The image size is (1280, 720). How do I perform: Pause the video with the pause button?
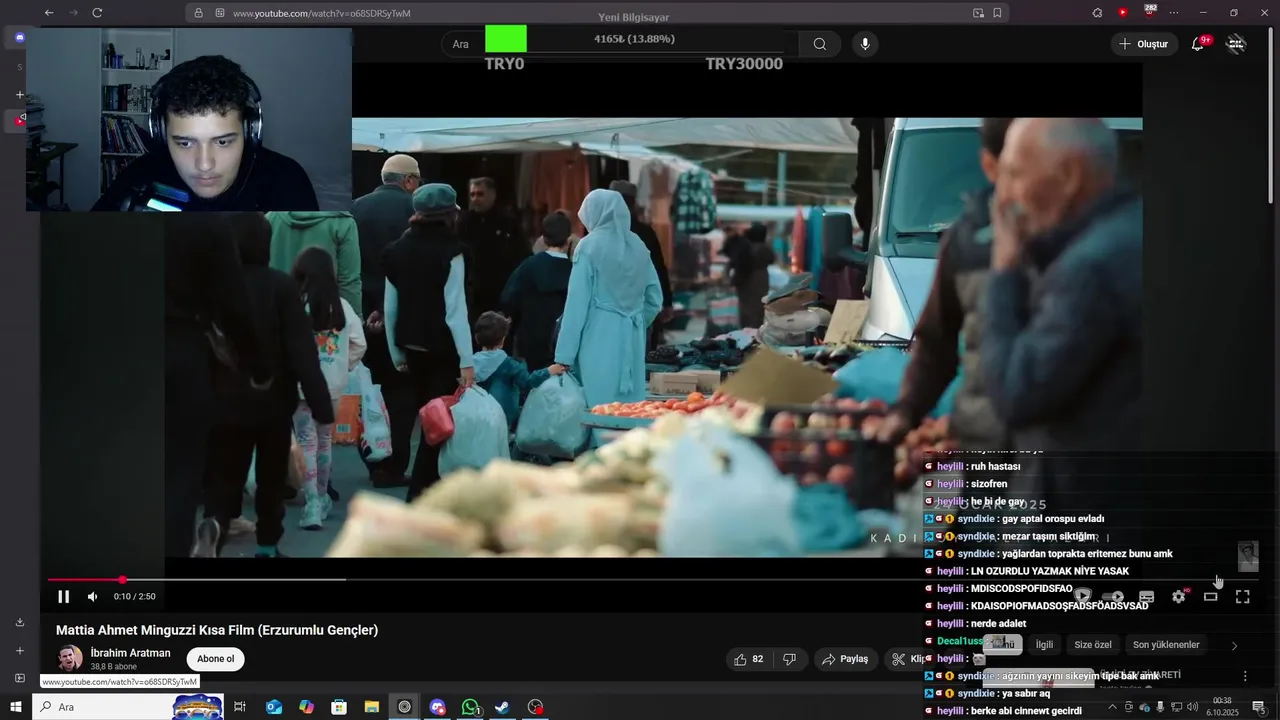63,597
